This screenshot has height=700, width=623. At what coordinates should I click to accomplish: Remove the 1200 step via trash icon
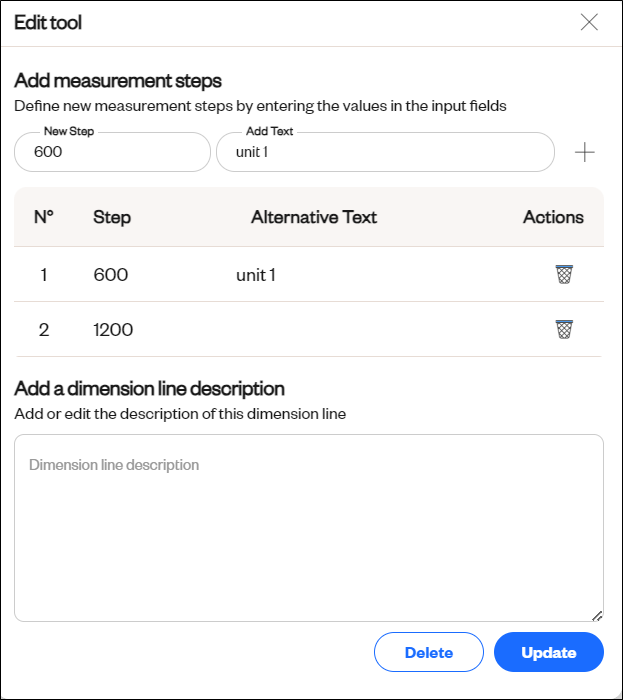(x=564, y=329)
